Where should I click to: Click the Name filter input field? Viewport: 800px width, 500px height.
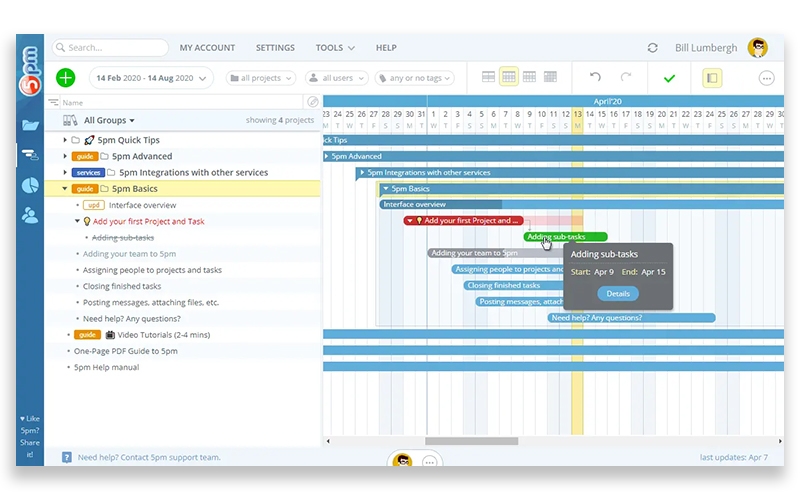[182, 103]
